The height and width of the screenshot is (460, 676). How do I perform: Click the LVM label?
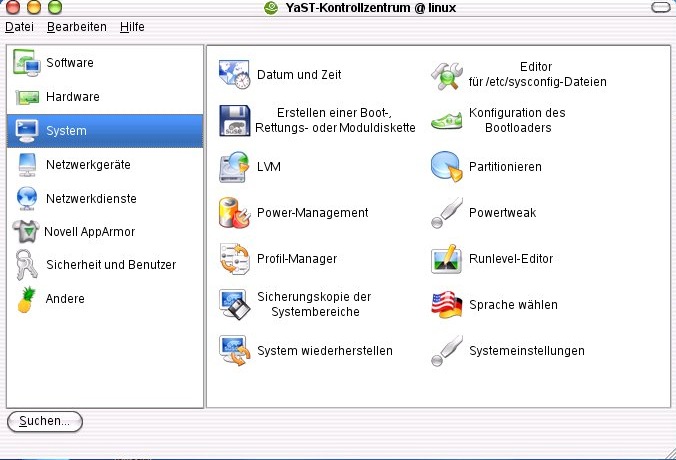tap(269, 167)
